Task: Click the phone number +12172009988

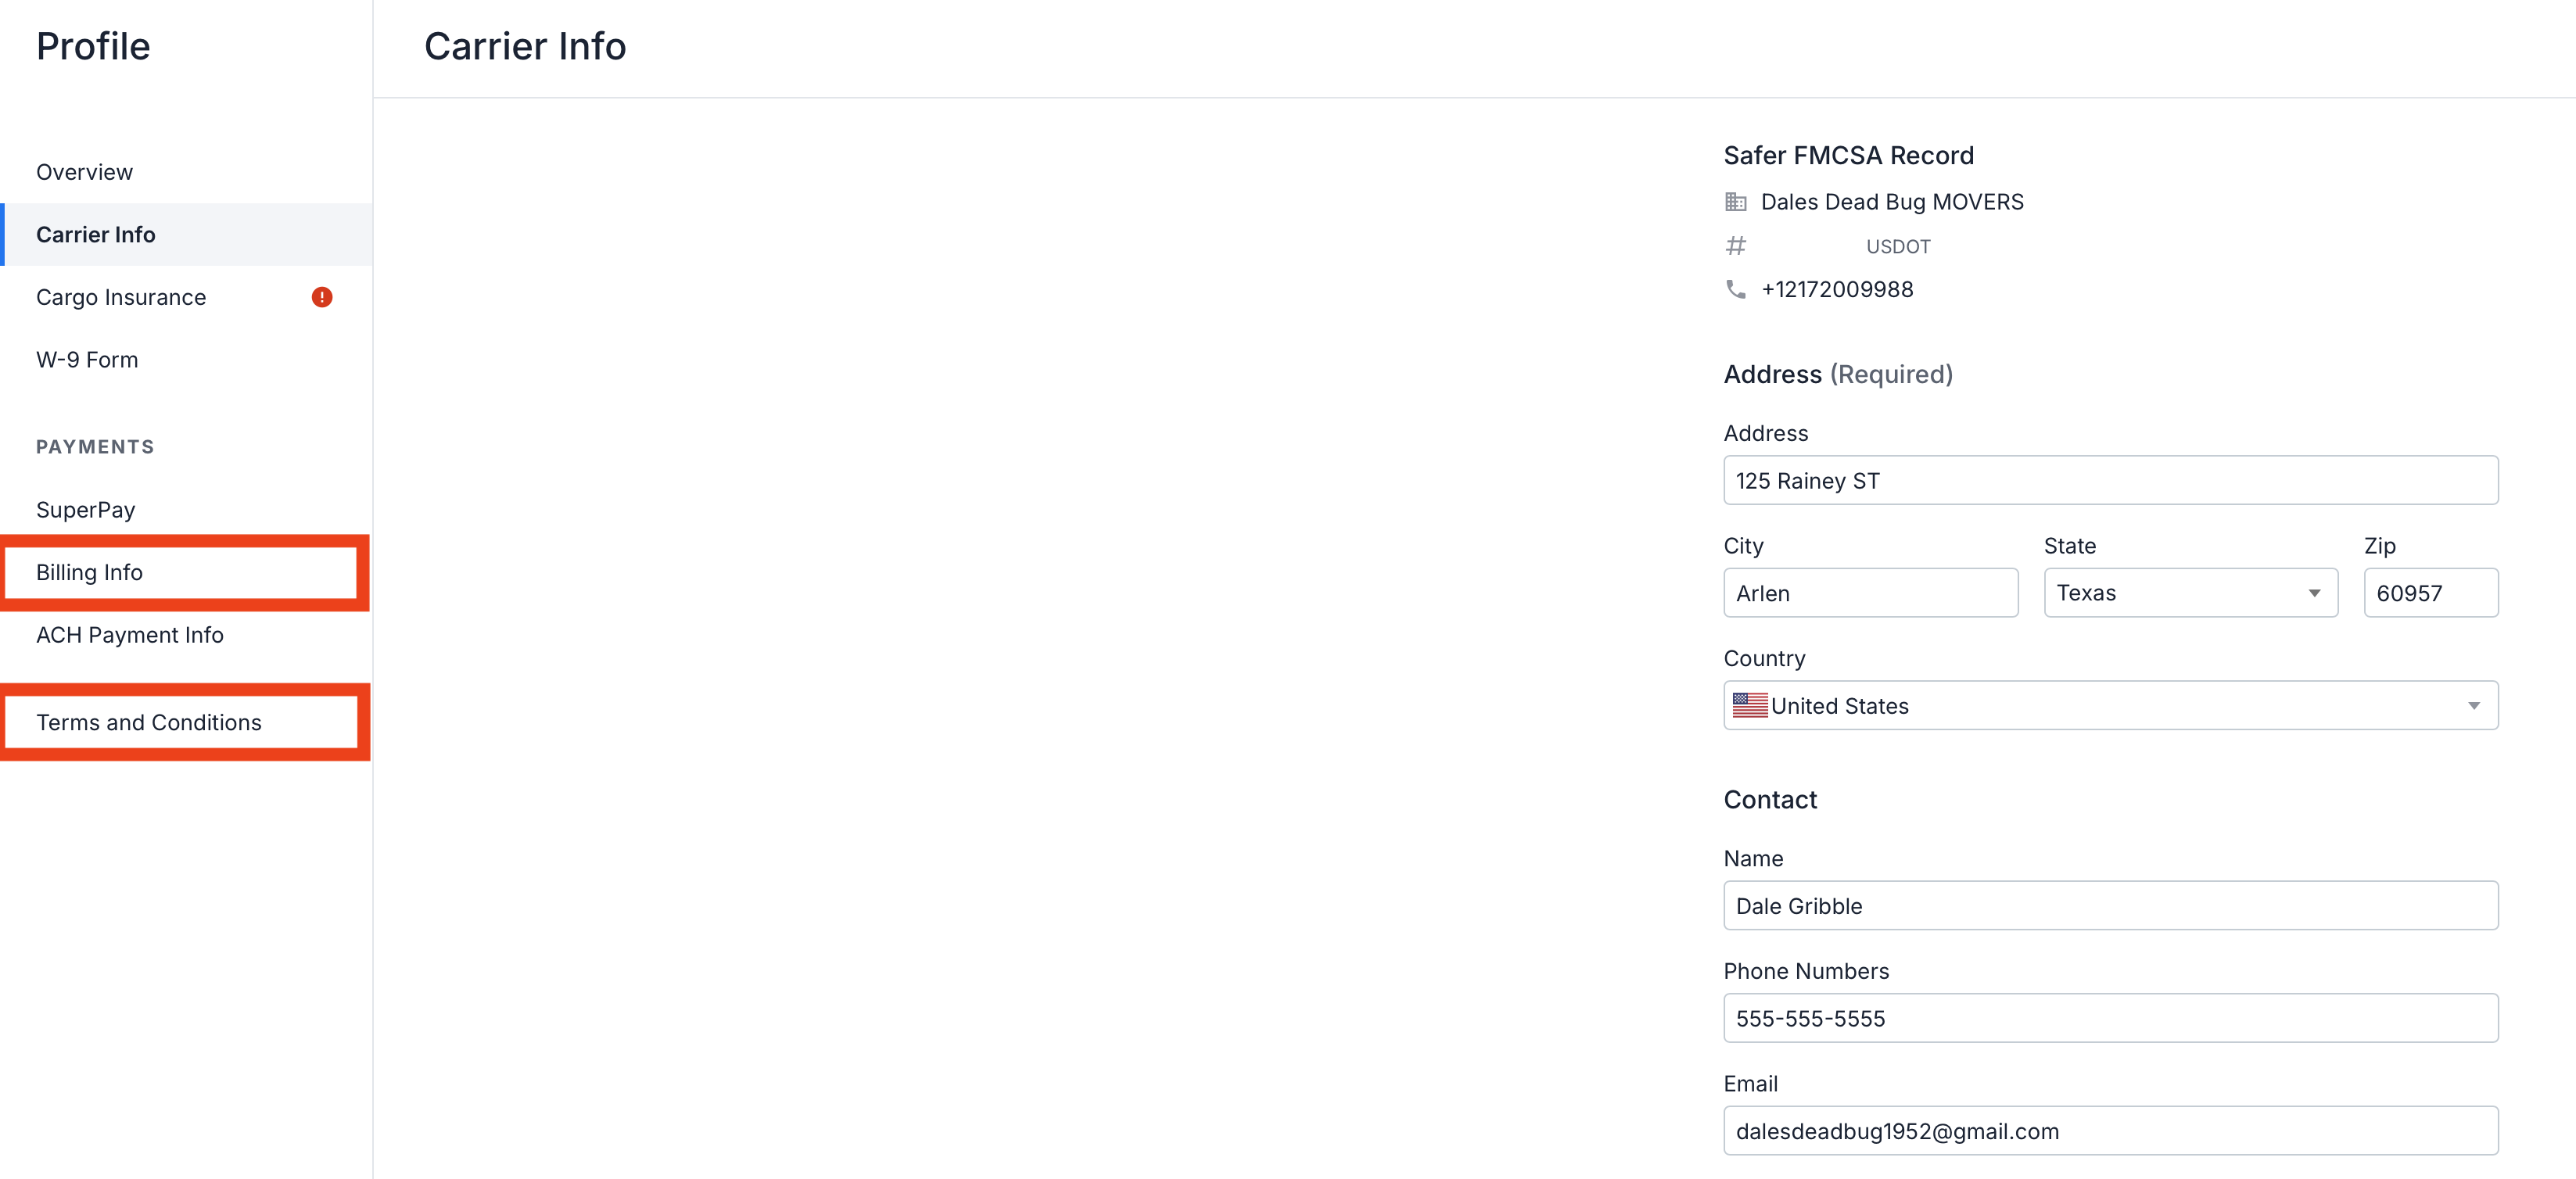Action: pyautogui.click(x=1837, y=289)
